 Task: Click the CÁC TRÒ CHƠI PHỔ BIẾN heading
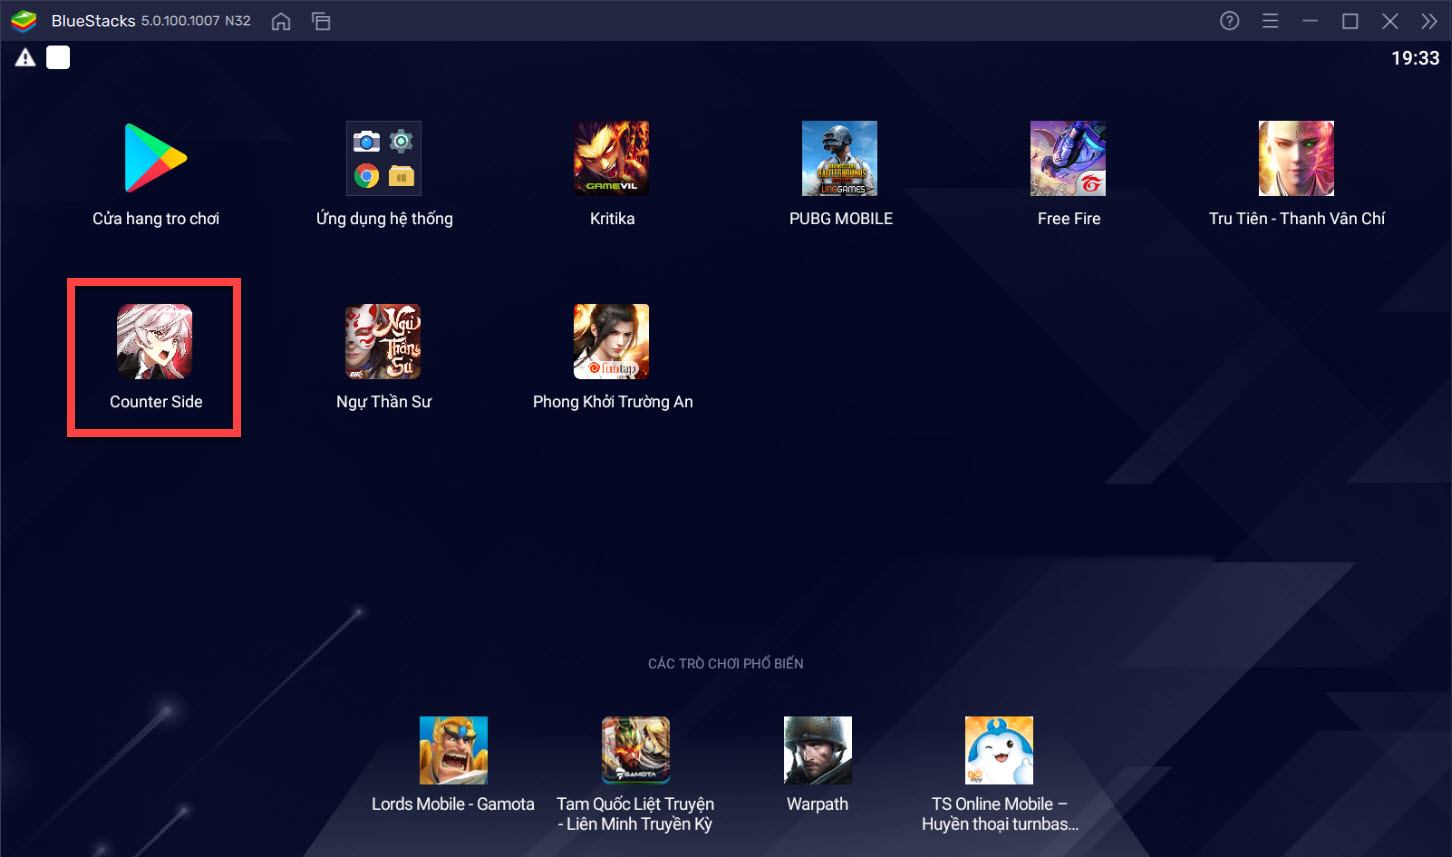(726, 663)
